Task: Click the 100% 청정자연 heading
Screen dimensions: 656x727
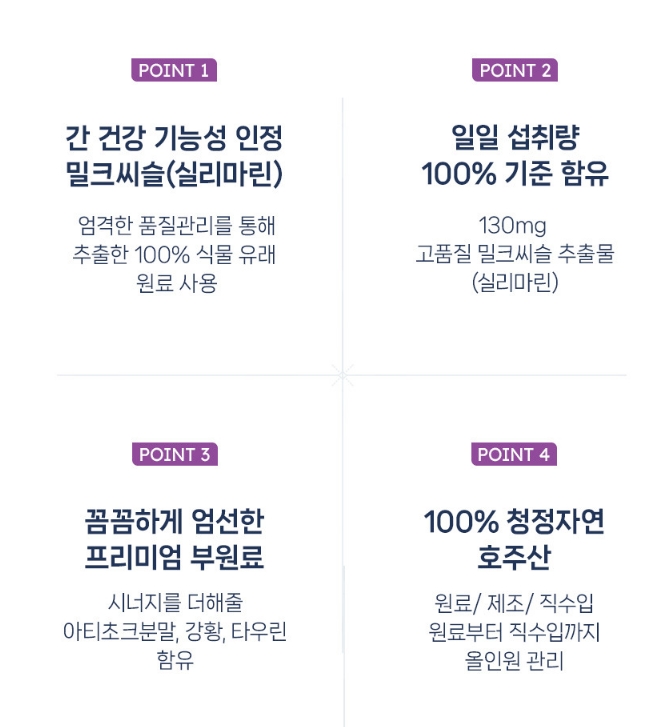Action: (x=514, y=521)
